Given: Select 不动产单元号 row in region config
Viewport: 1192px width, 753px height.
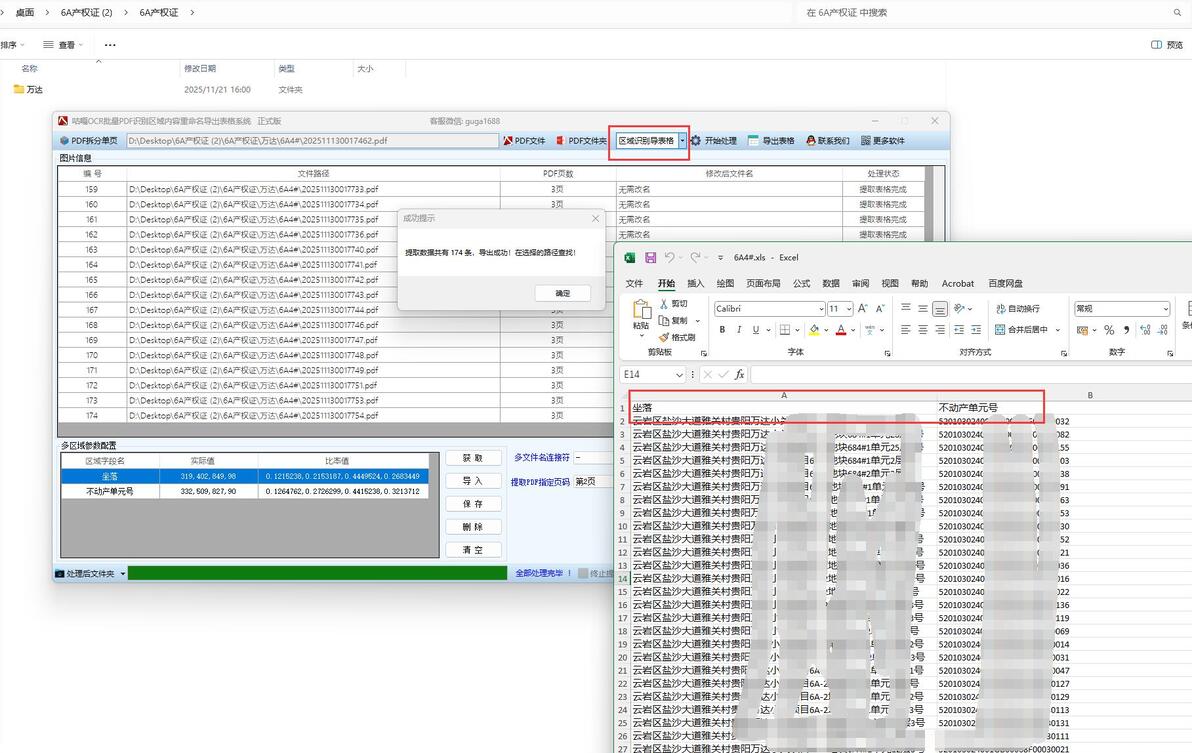Looking at the screenshot, I should [244, 492].
